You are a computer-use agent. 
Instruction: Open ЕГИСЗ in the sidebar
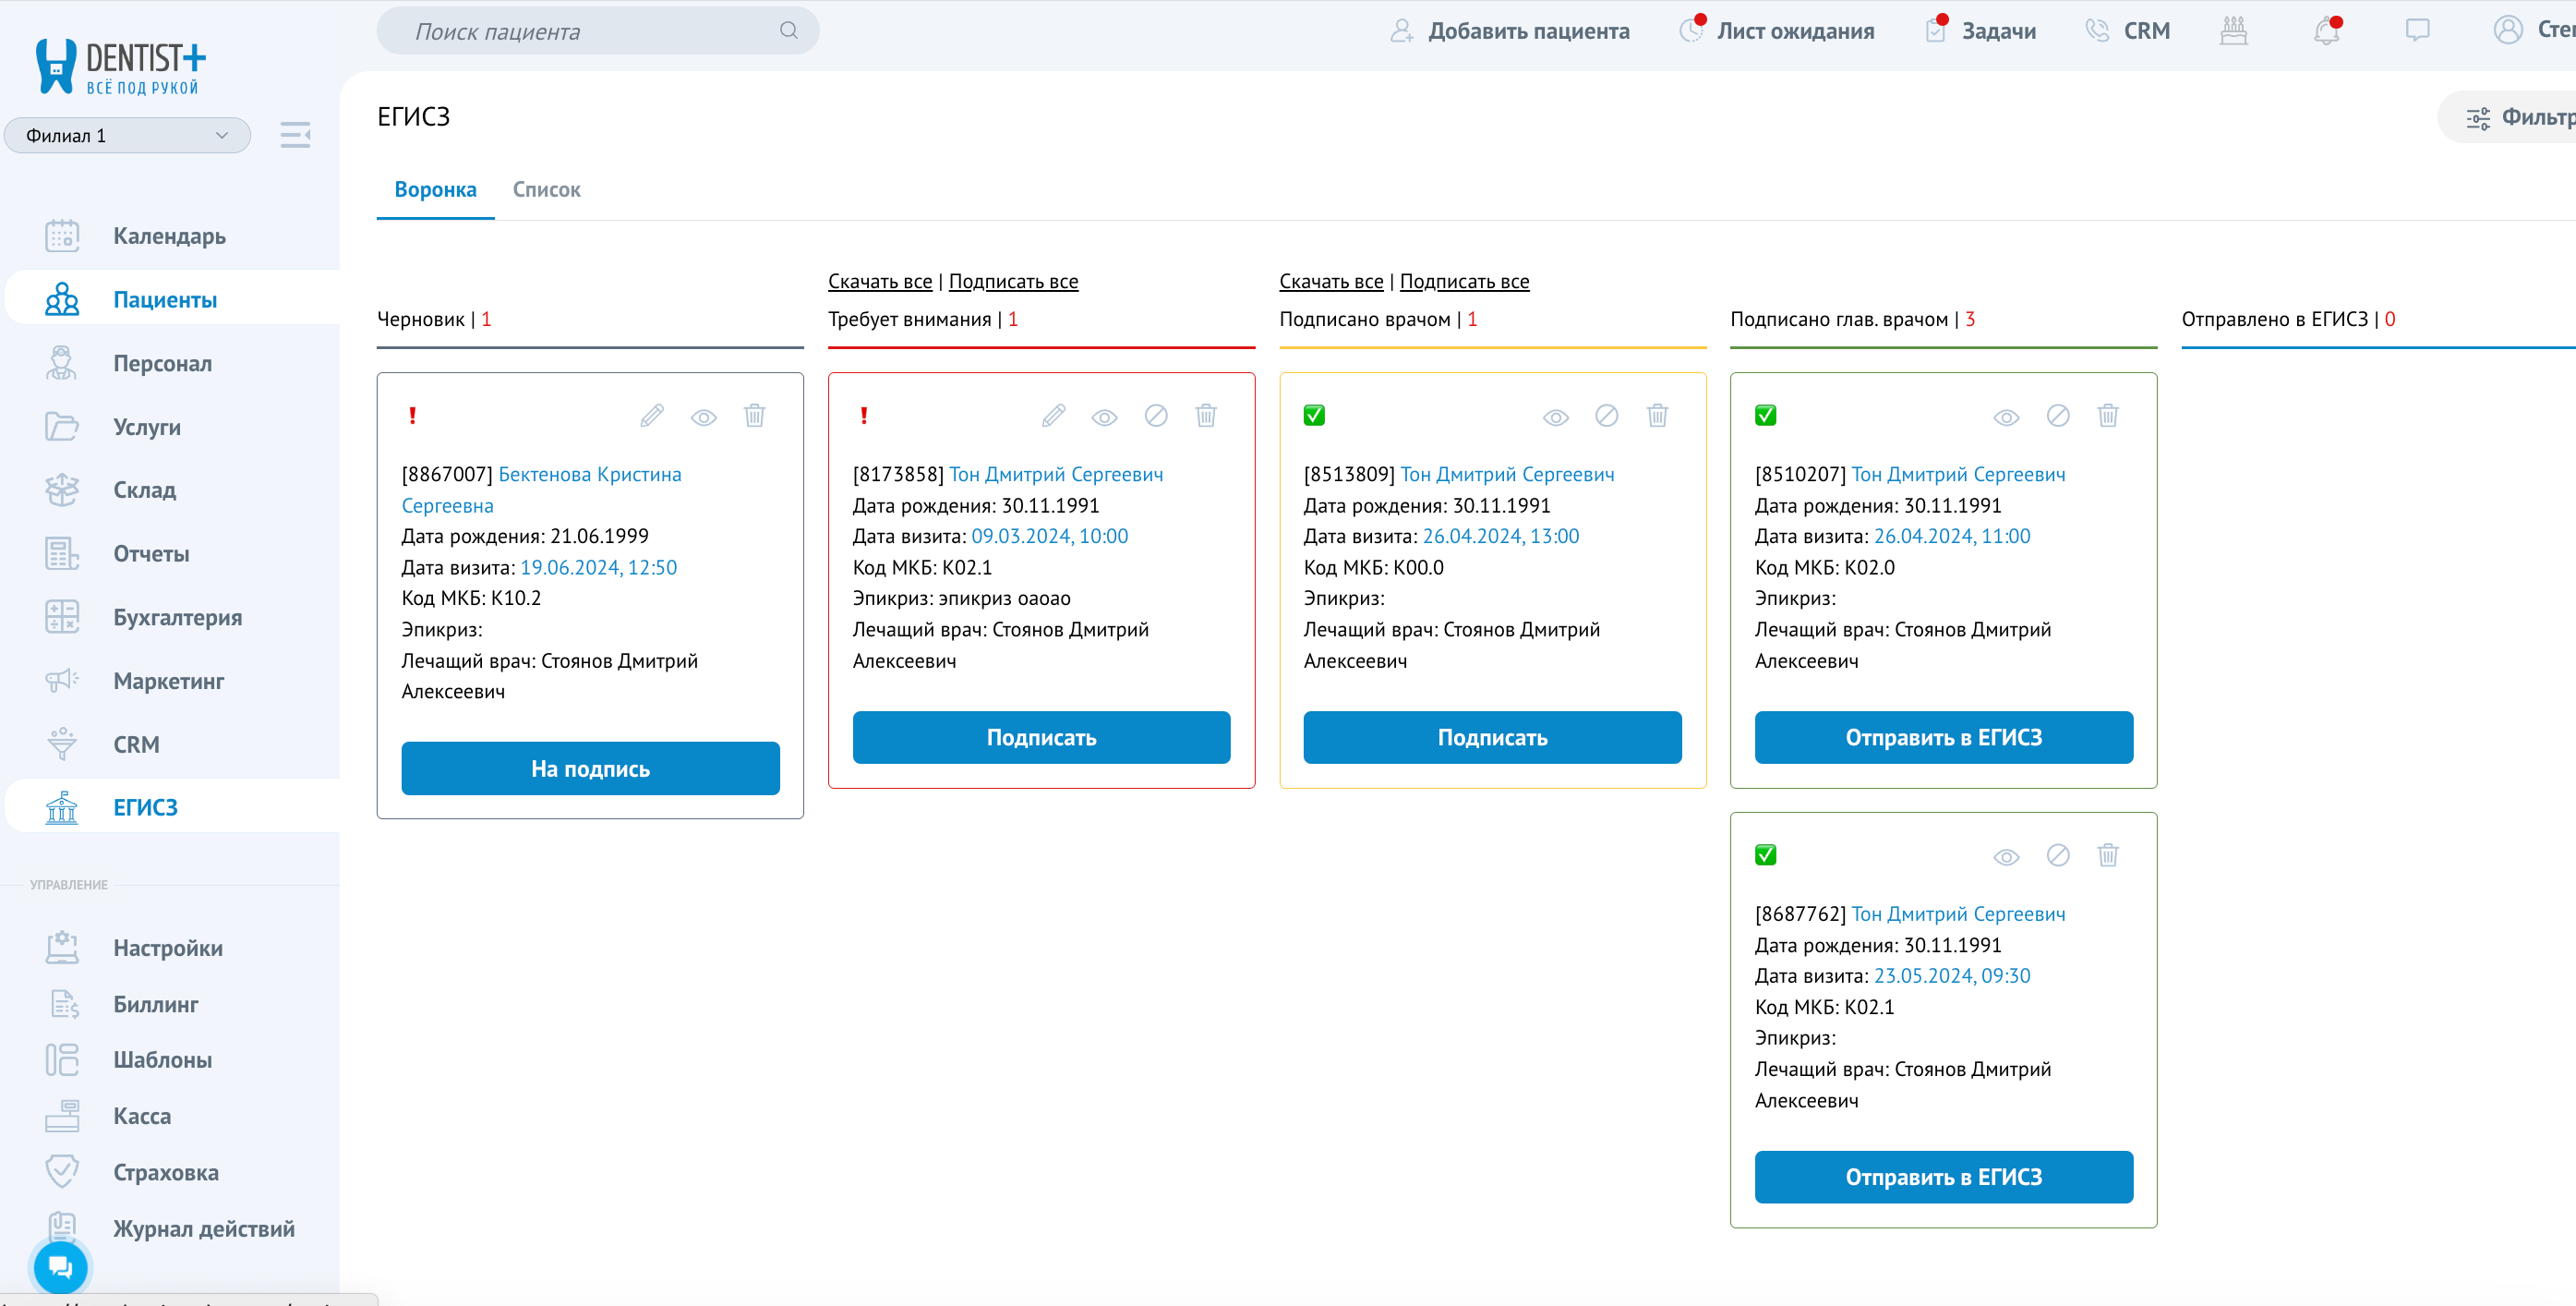pos(172,807)
